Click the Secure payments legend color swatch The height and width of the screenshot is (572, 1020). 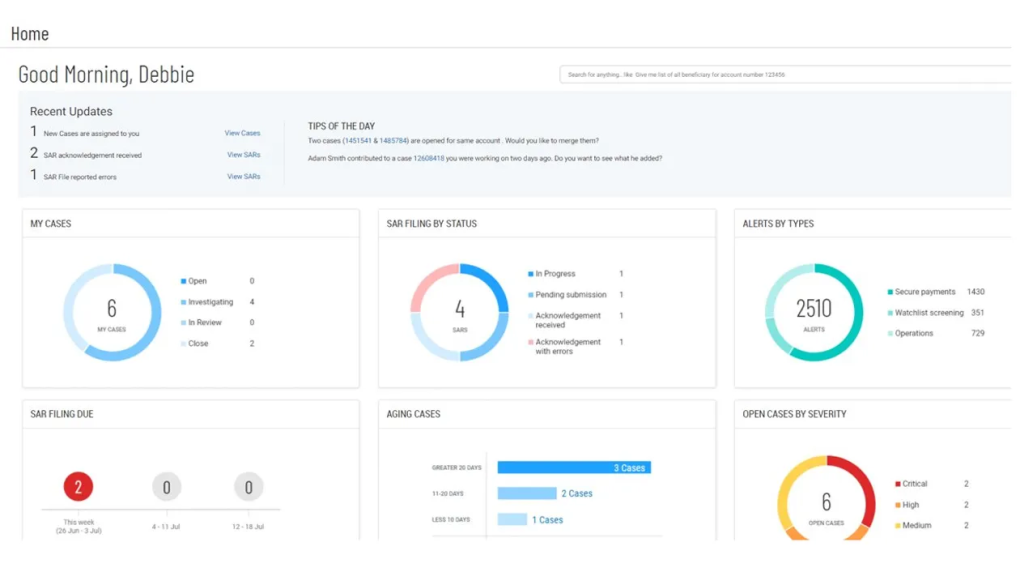[890, 292]
